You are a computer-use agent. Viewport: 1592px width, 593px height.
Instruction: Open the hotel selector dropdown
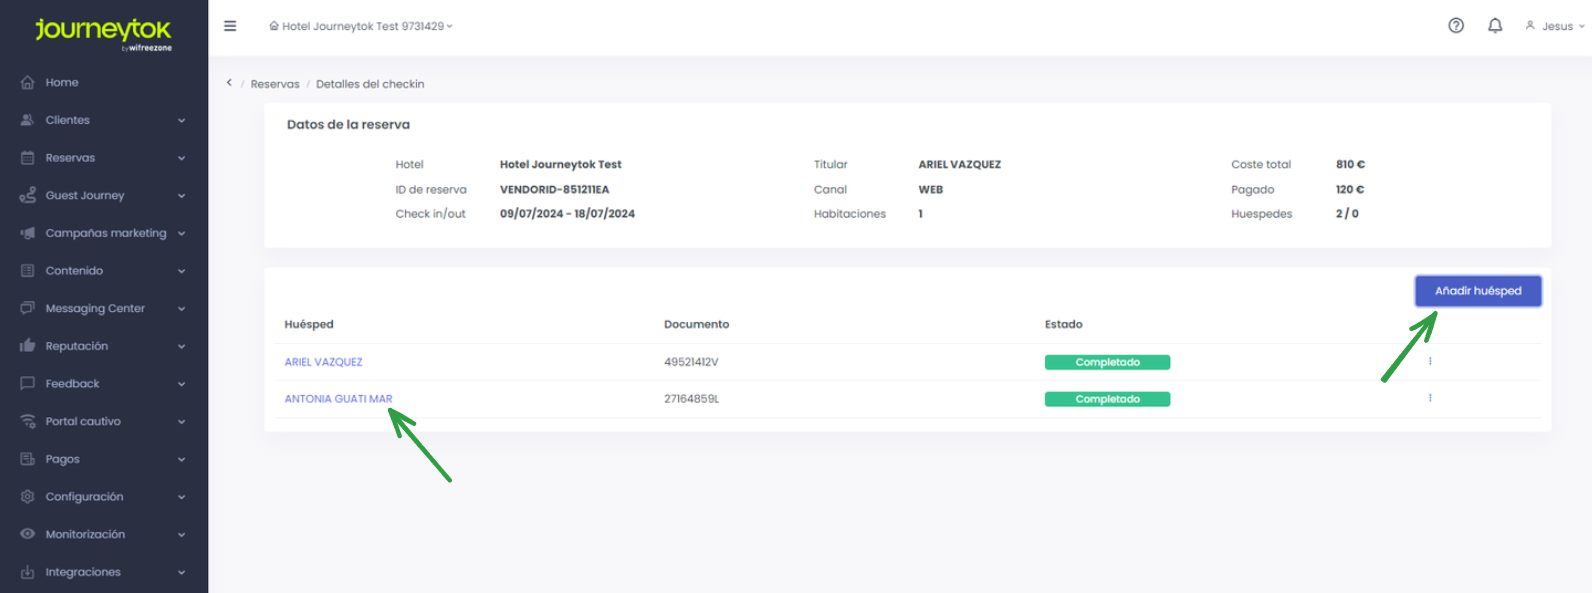[x=361, y=27]
